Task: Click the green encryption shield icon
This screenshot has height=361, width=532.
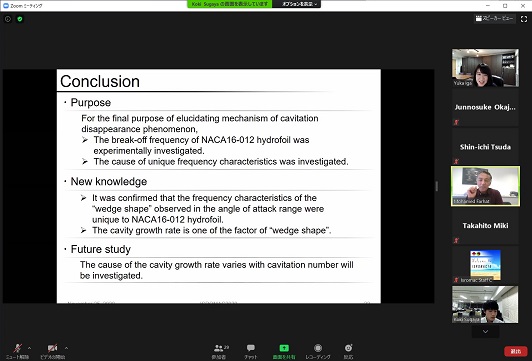Action: click(x=20, y=19)
